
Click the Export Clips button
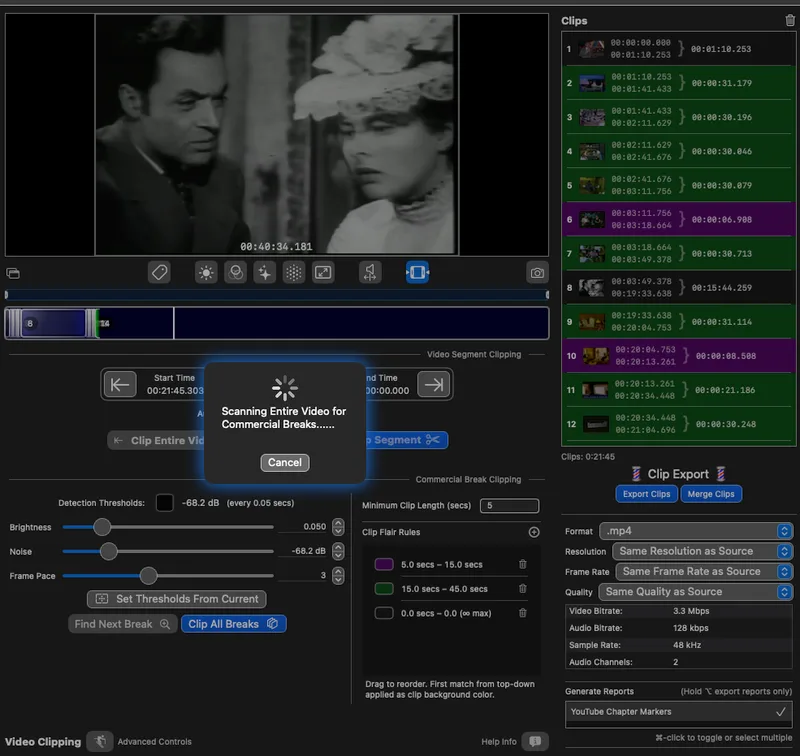(x=646, y=494)
